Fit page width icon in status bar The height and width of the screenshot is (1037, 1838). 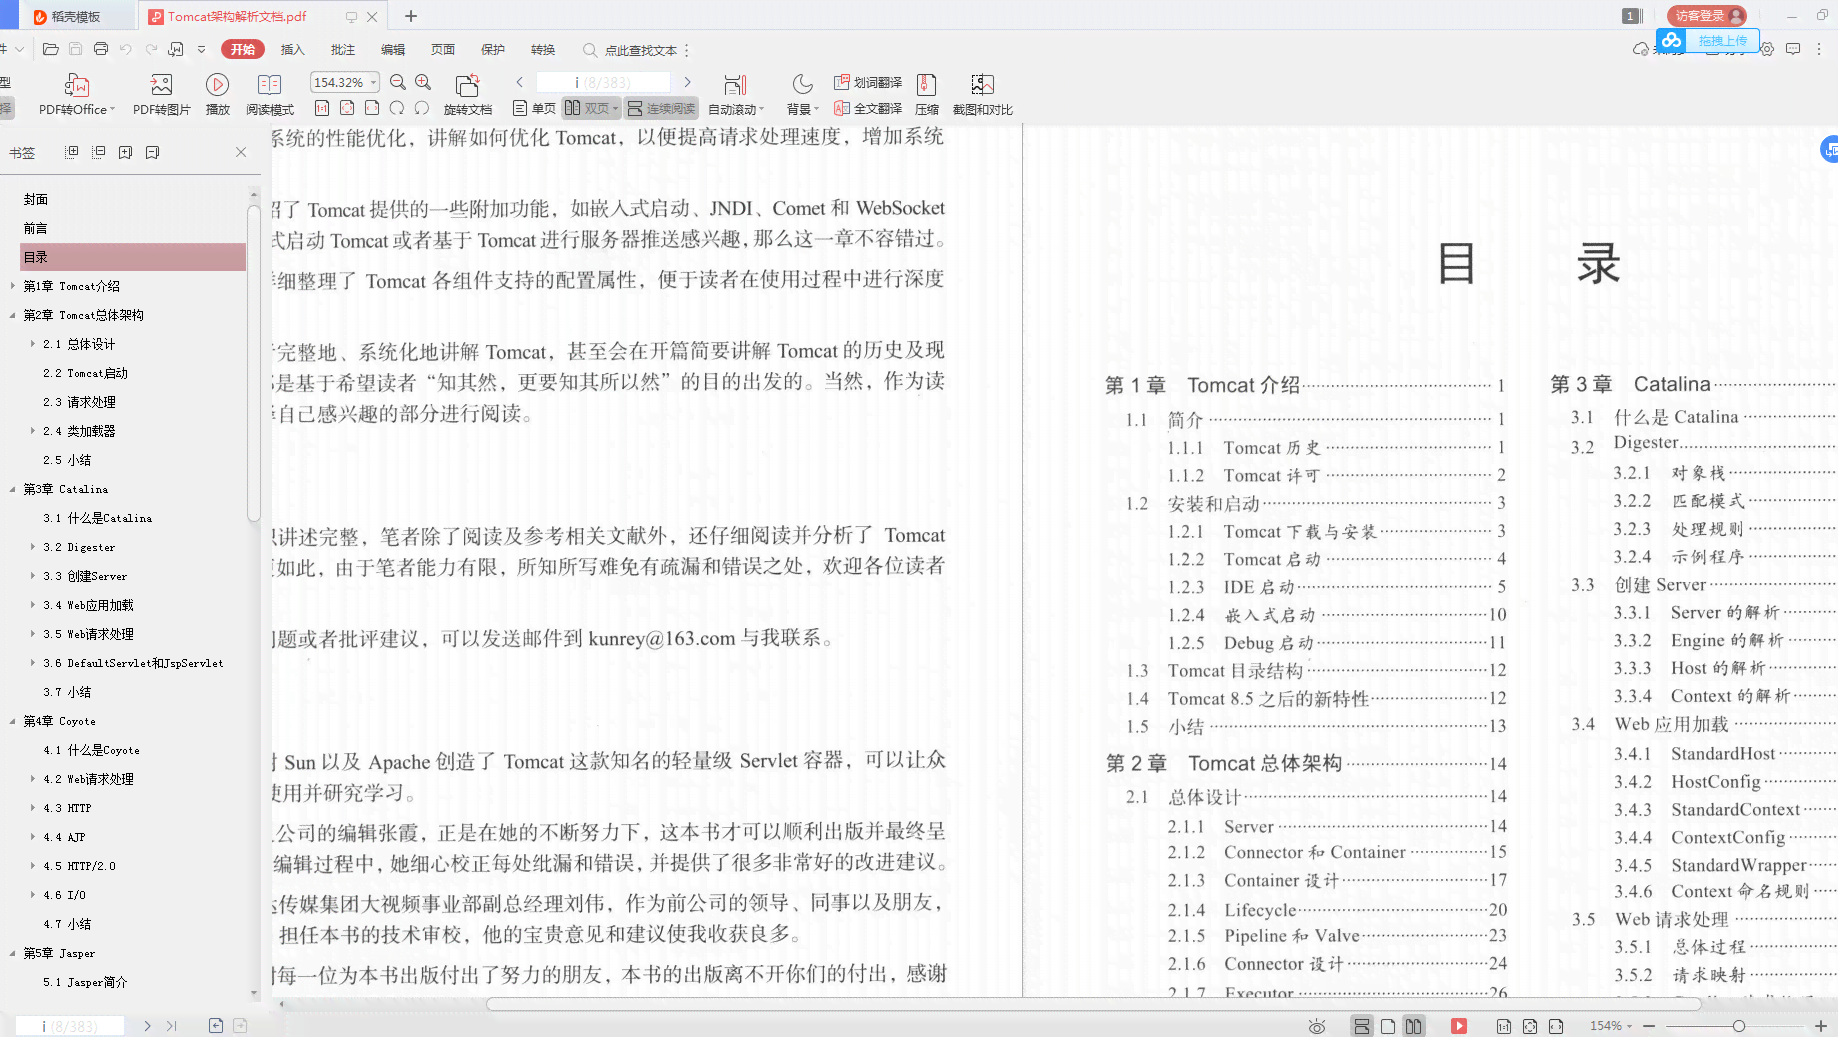(1556, 1026)
